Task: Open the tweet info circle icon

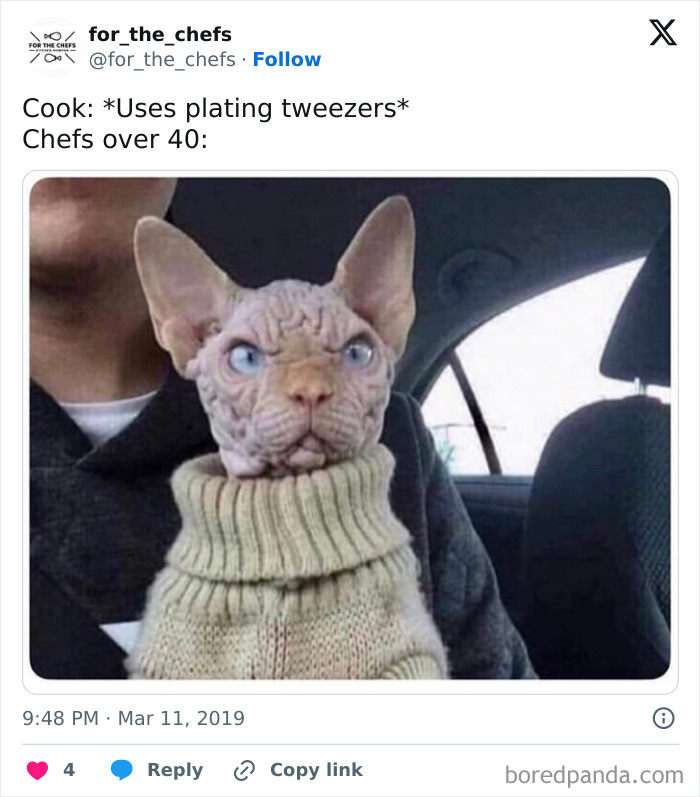Action: (663, 718)
